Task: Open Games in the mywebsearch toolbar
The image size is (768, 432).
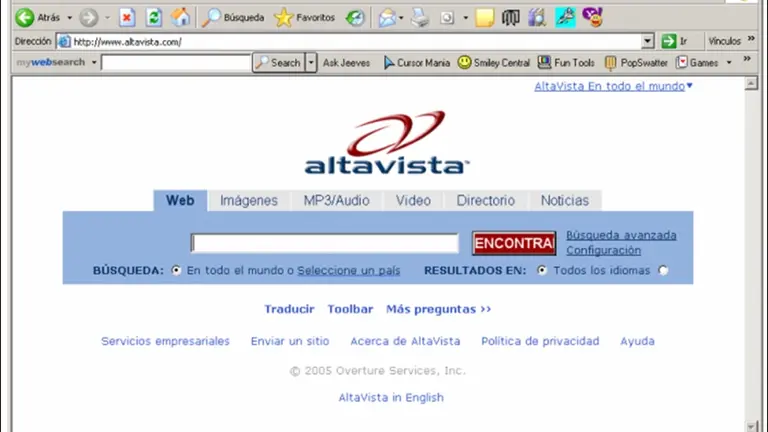Action: [697, 63]
